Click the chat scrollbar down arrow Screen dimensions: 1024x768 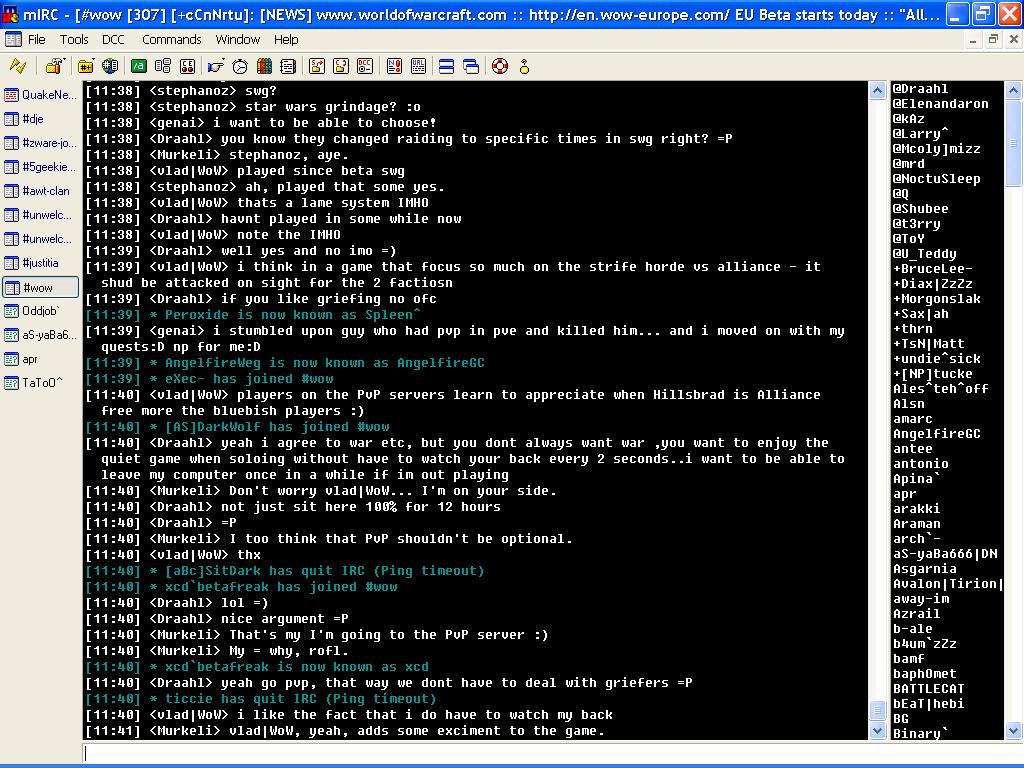(877, 731)
